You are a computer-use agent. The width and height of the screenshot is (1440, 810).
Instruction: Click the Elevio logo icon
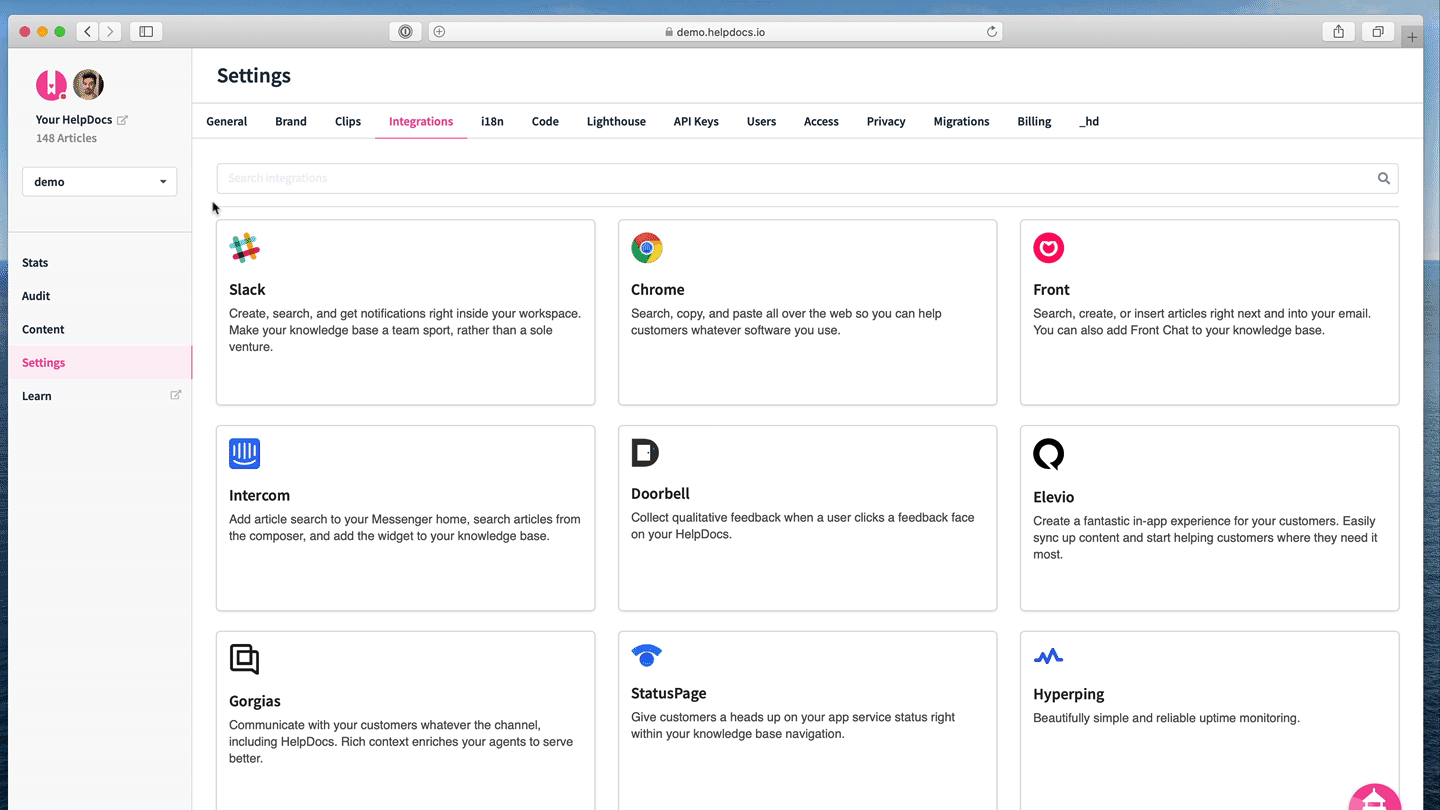(x=1049, y=454)
